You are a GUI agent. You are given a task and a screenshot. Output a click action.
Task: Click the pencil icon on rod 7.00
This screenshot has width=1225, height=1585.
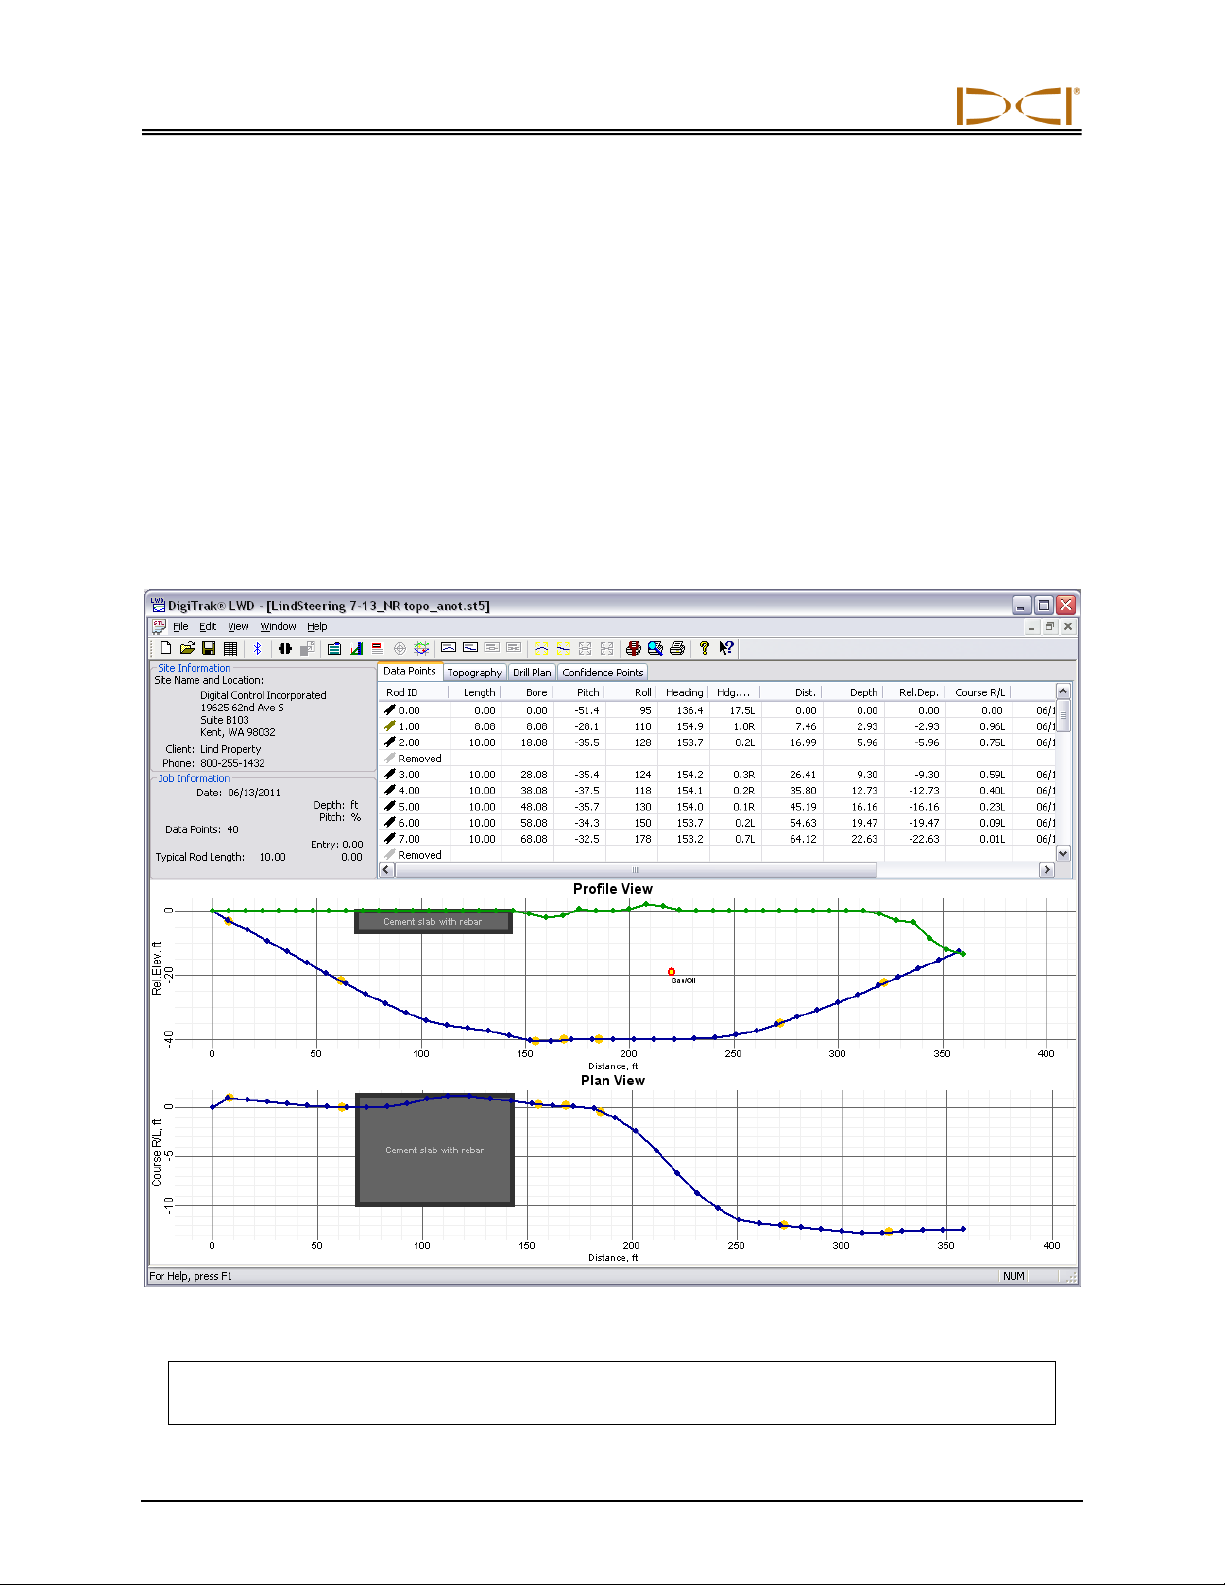pos(390,838)
